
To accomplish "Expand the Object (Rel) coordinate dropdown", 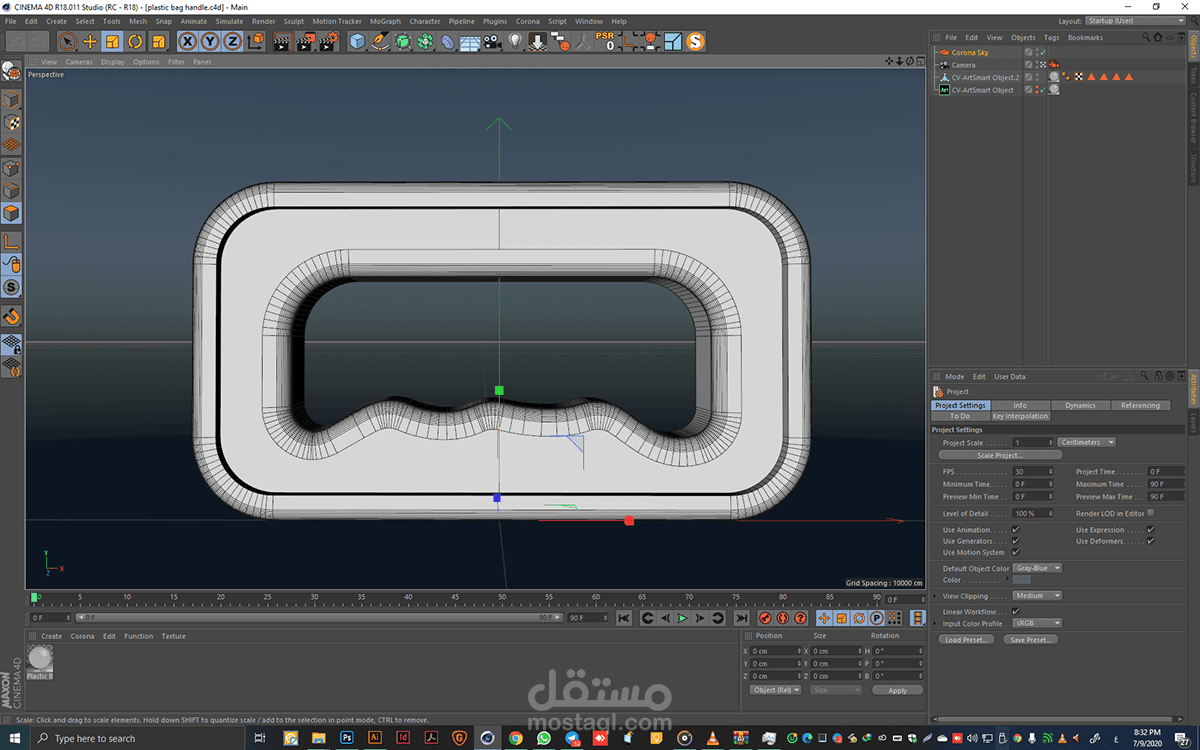I will click(778, 690).
